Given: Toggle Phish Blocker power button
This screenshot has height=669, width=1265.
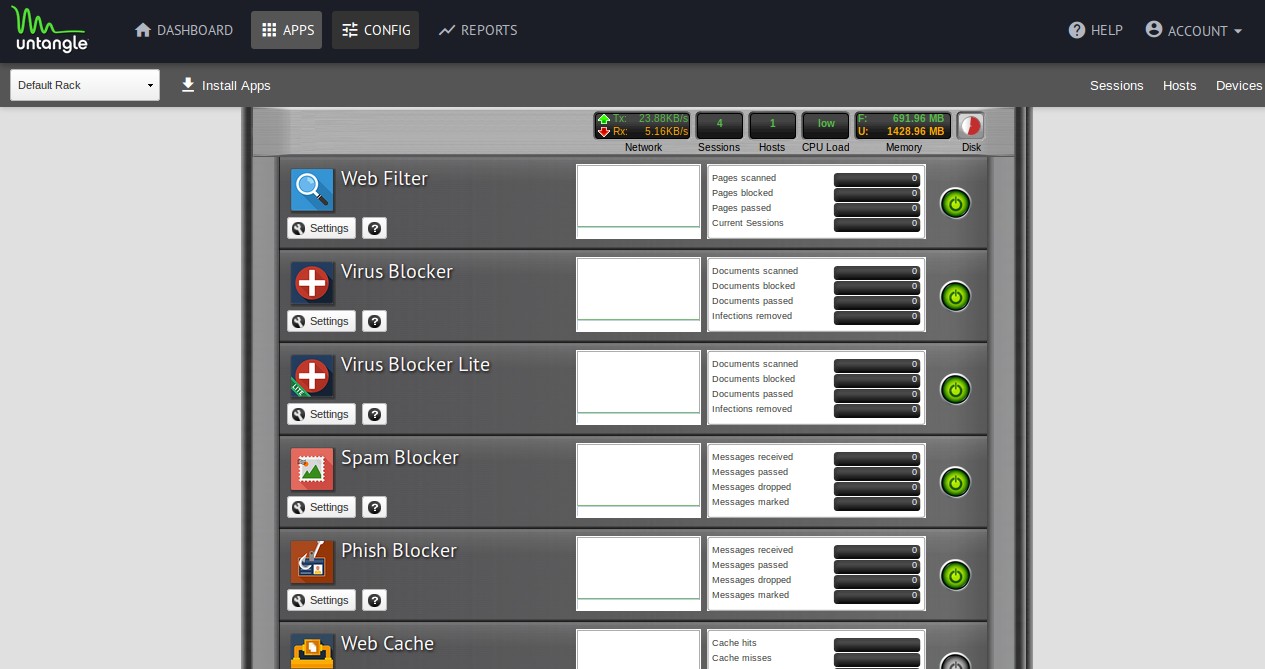Looking at the screenshot, I should [x=955, y=575].
